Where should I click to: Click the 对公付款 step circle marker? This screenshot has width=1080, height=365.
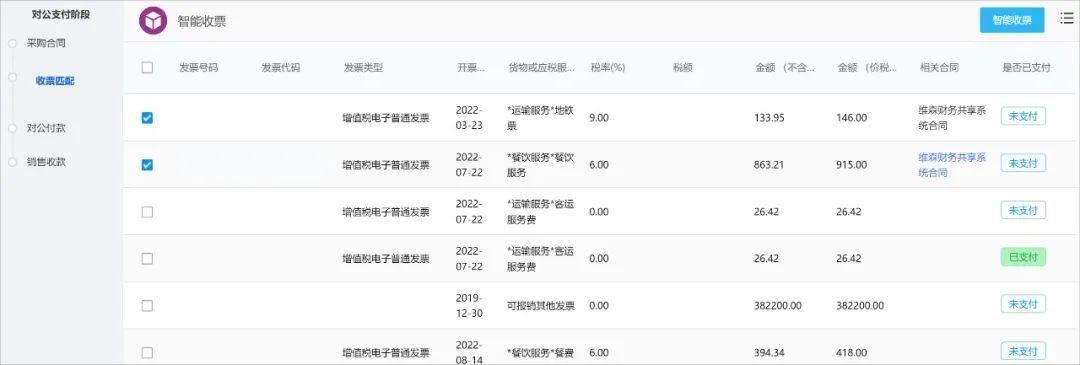point(12,128)
